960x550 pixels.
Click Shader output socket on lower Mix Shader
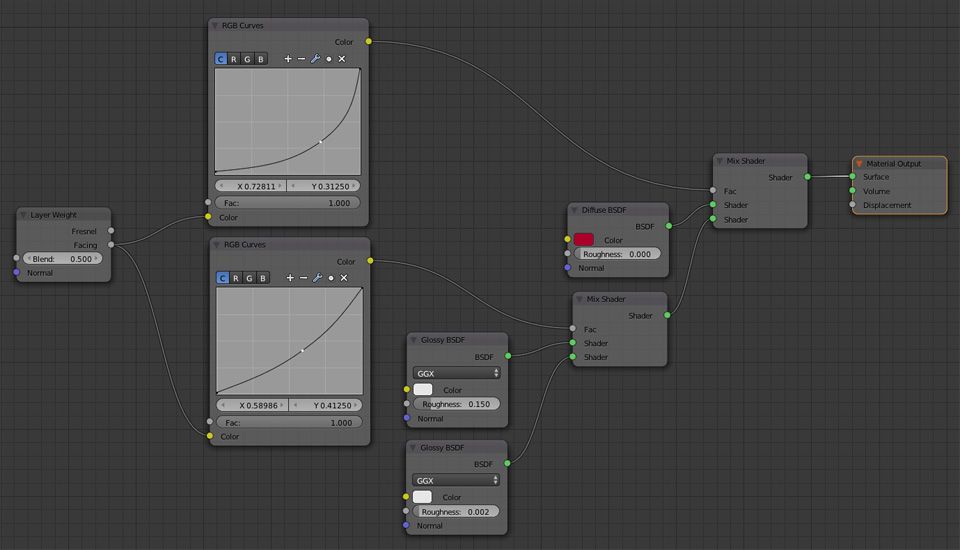point(667,315)
